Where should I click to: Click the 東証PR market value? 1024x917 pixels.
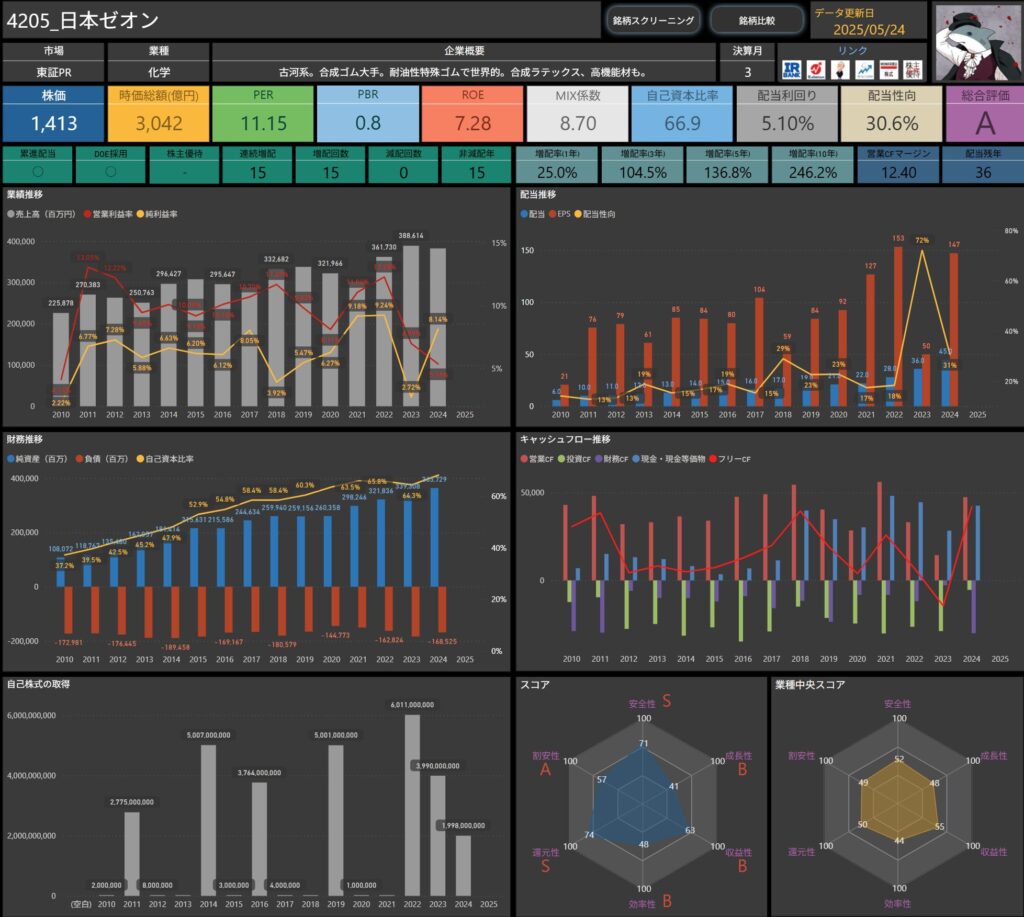54,72
